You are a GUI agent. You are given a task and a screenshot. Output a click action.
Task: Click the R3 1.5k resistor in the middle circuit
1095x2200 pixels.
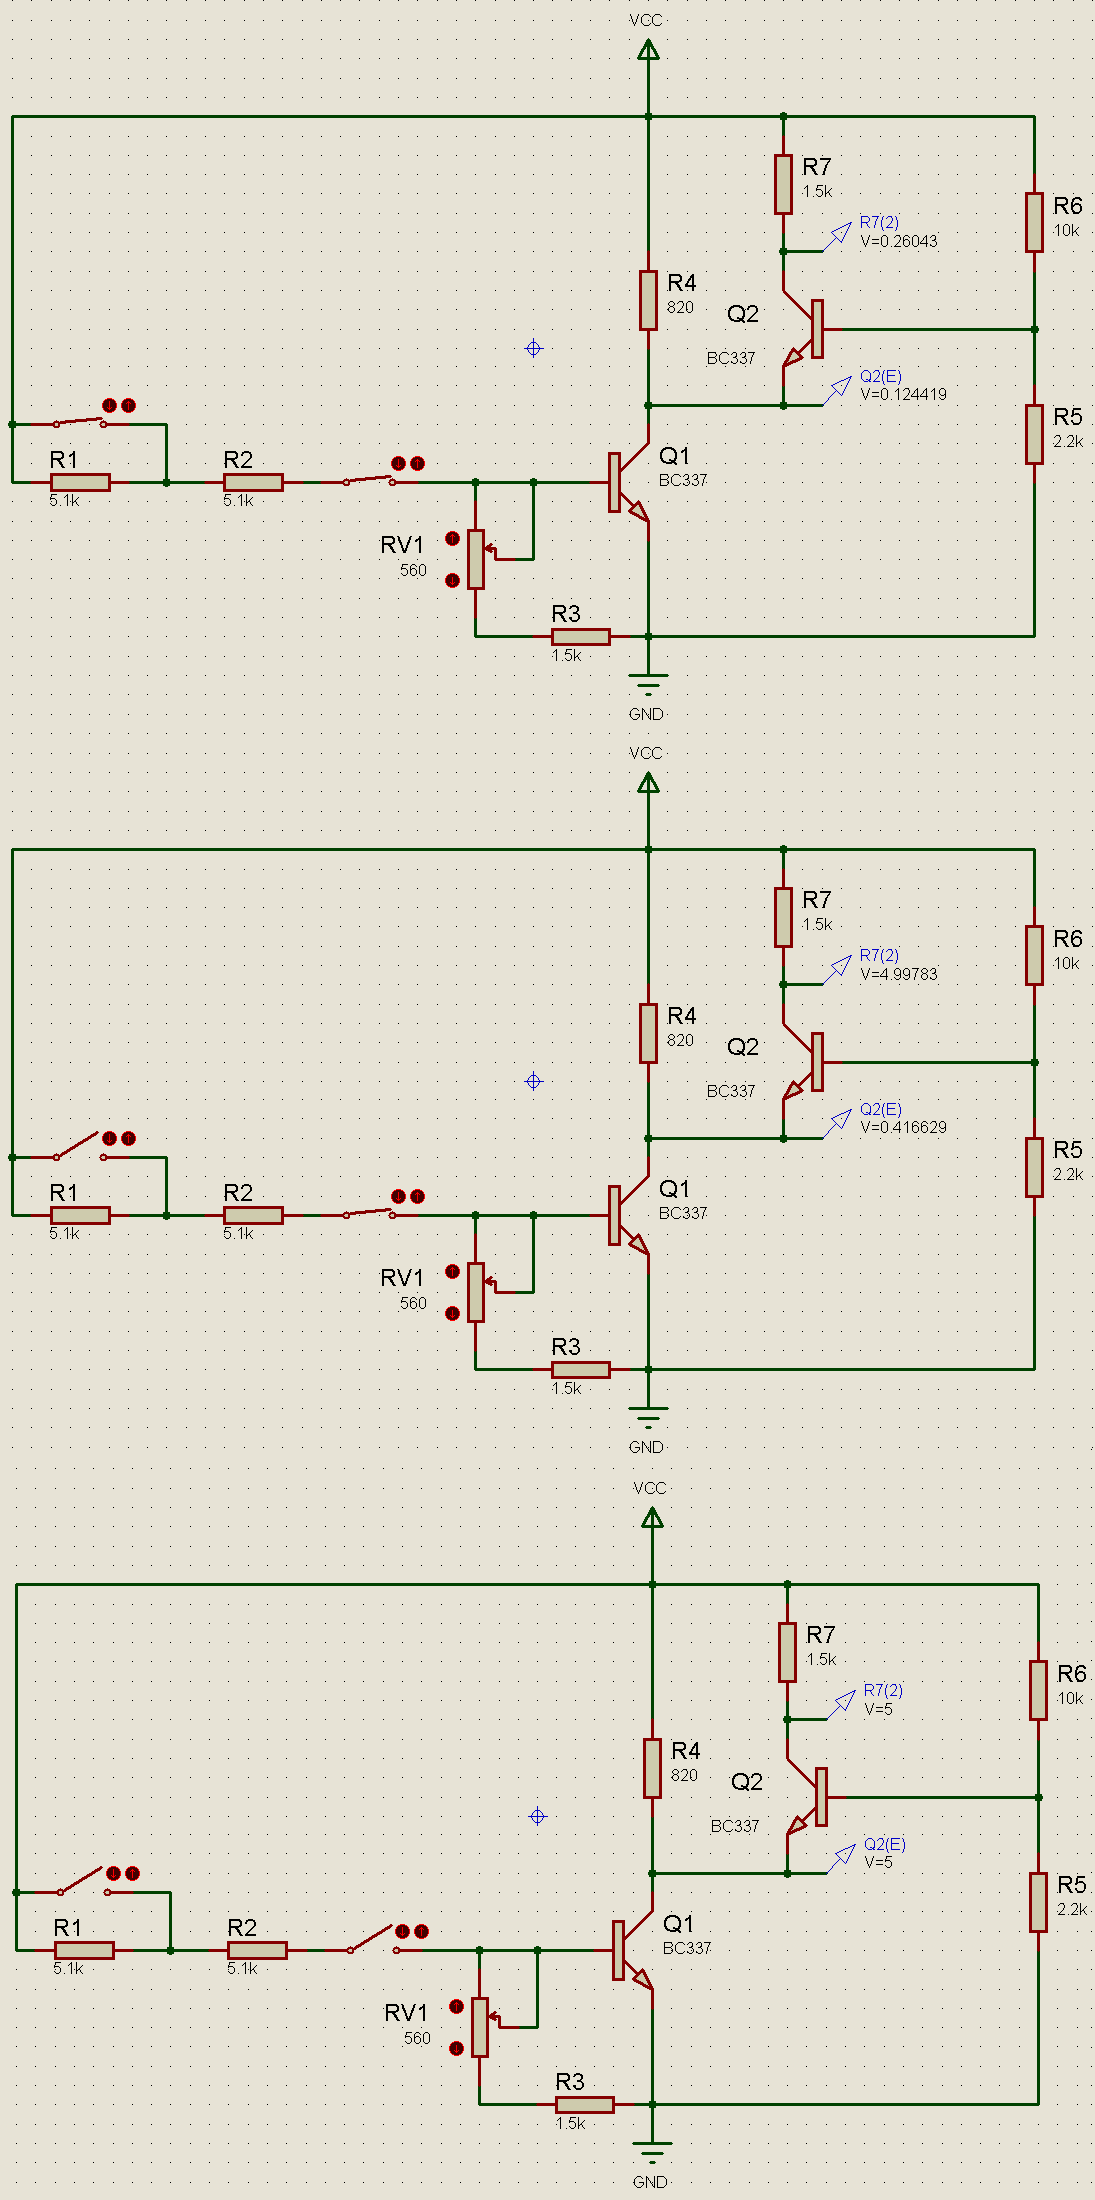(x=581, y=1369)
